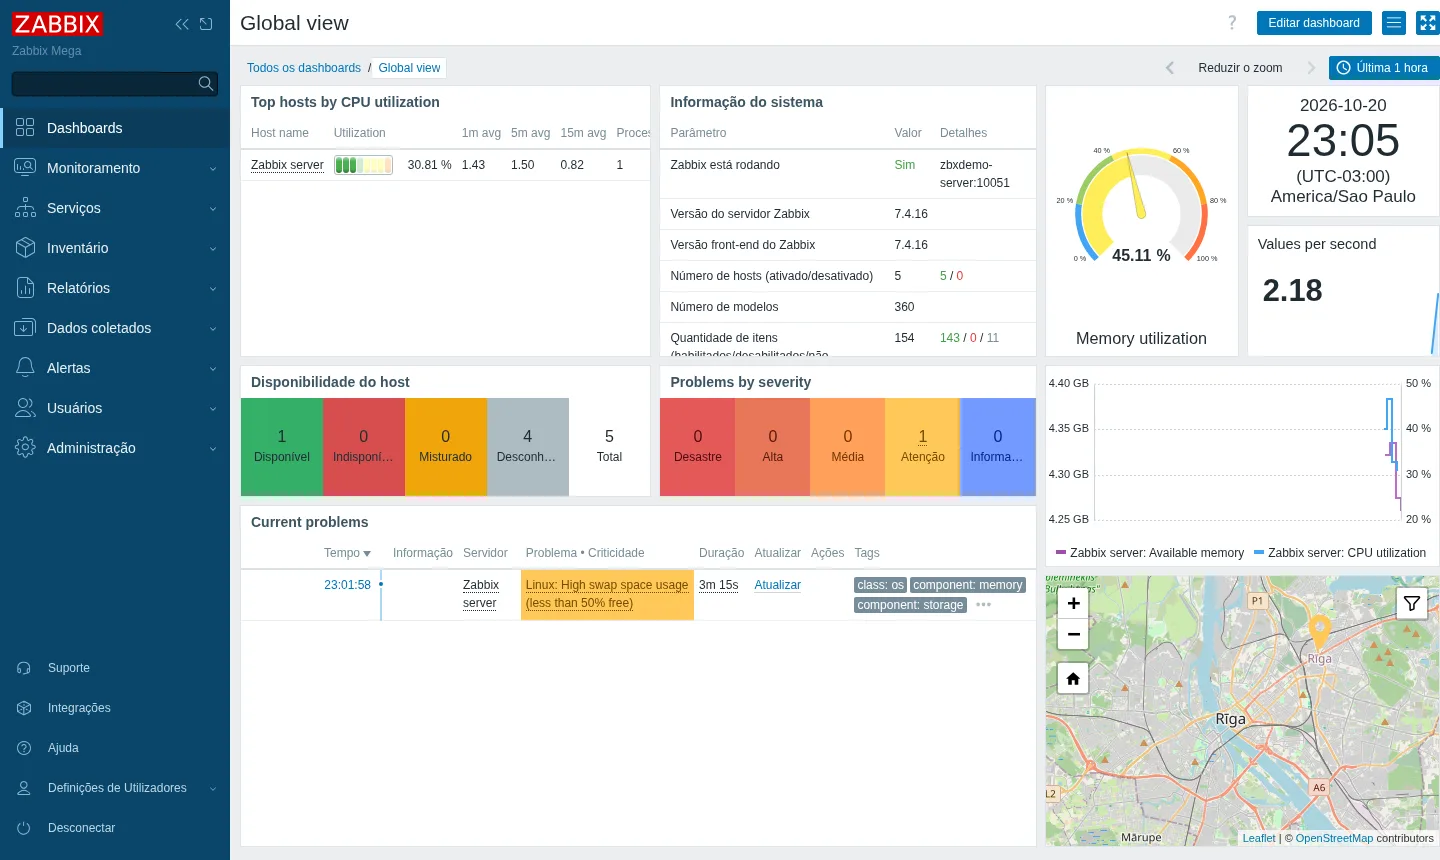Go to previous time period arrow
The width and height of the screenshot is (1440, 860).
pyautogui.click(x=1170, y=68)
